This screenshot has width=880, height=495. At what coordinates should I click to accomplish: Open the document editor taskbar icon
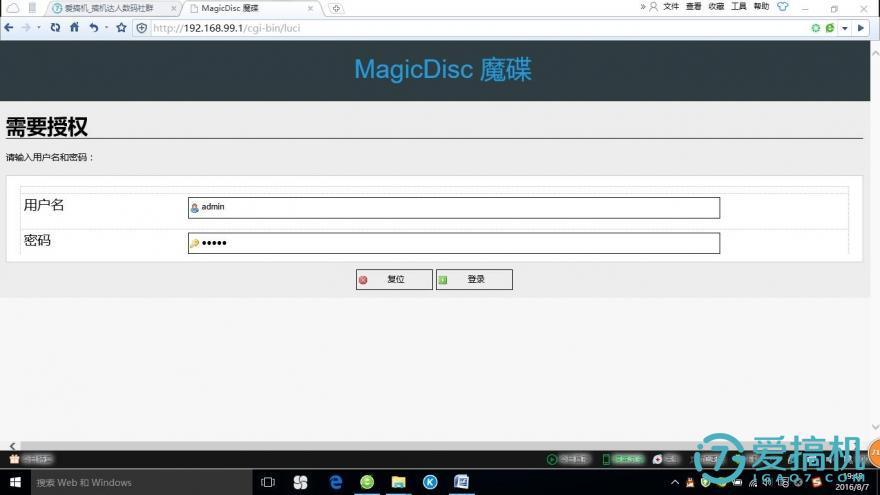pyautogui.click(x=461, y=482)
